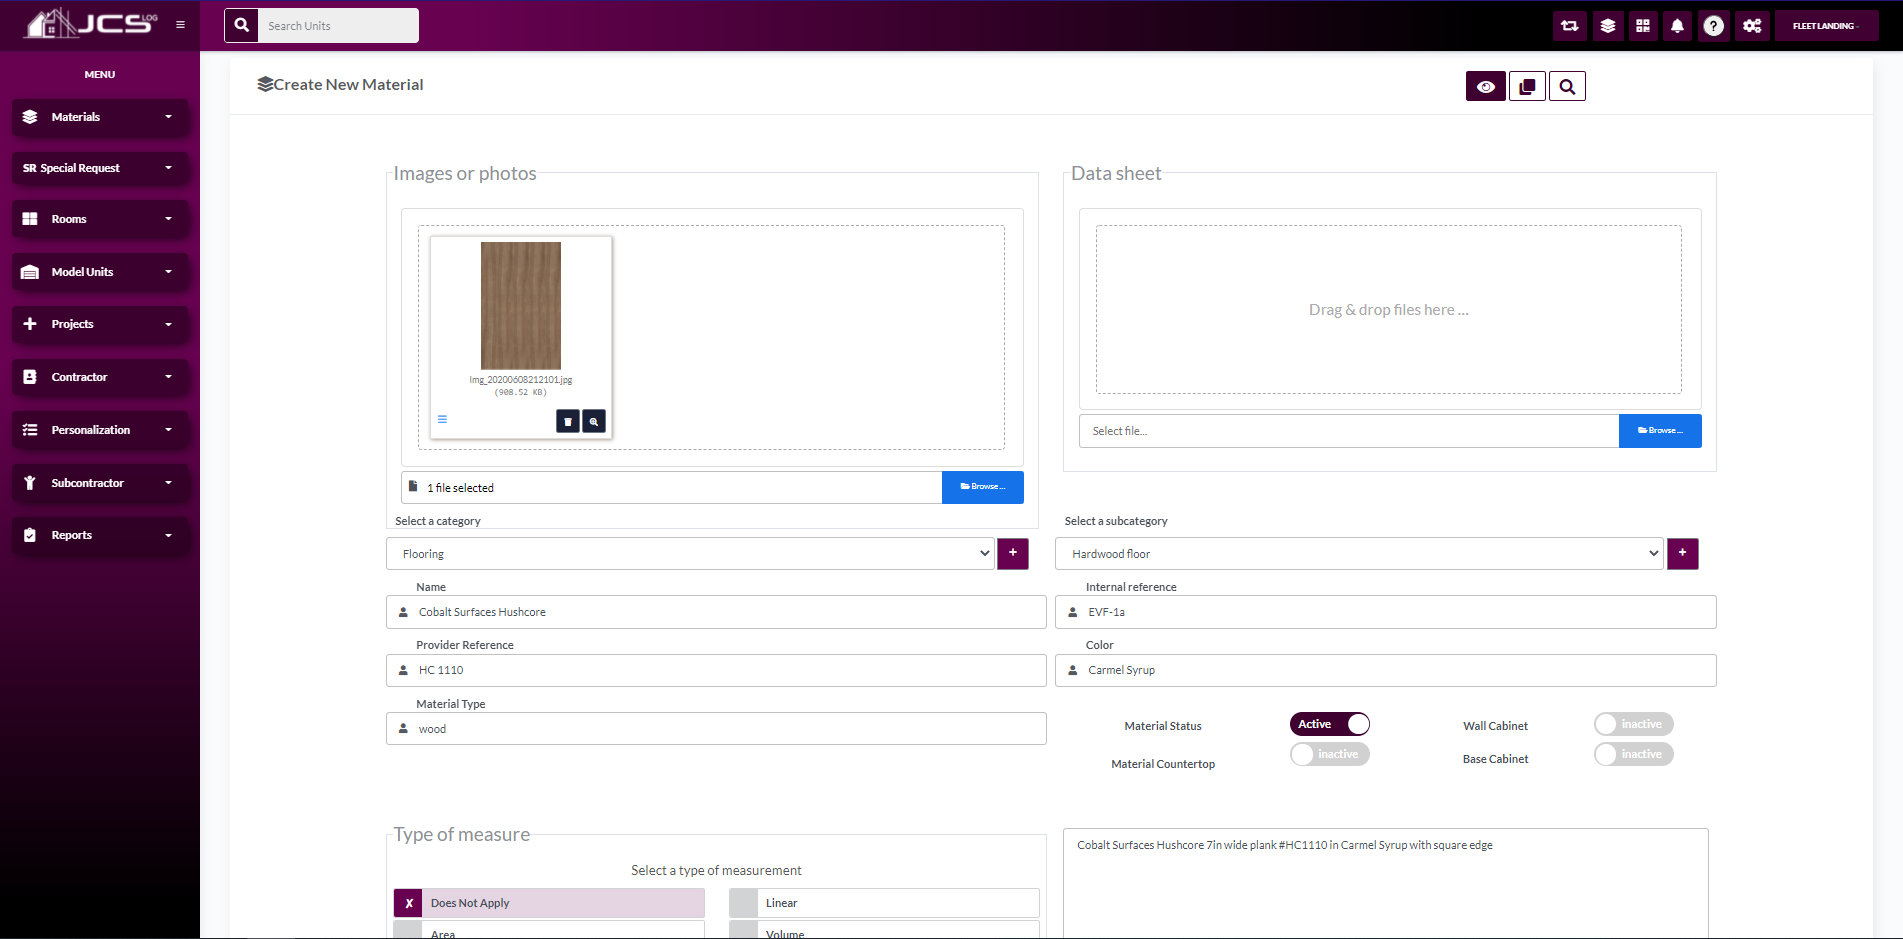Click the notification bell icon
The image size is (1903, 939).
point(1677,26)
